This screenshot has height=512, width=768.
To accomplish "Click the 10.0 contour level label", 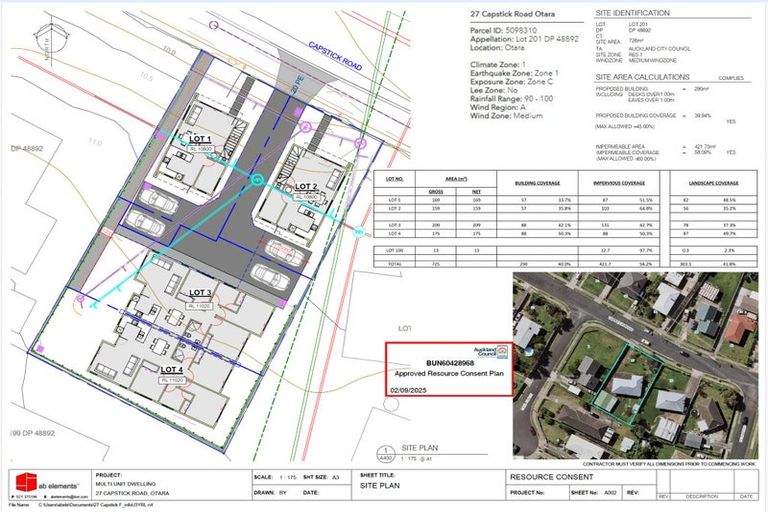I will (x=169, y=50).
